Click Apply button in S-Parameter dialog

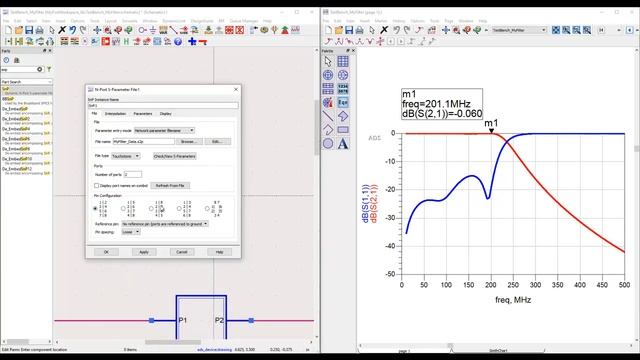144,252
